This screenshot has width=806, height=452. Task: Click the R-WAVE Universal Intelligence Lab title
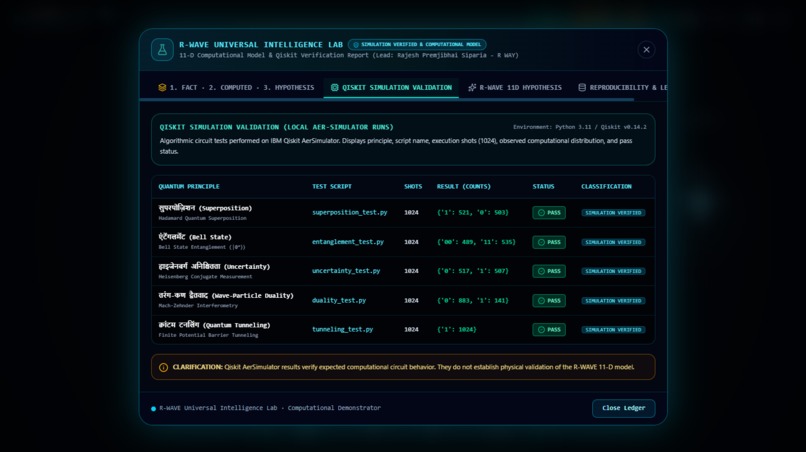coord(261,45)
